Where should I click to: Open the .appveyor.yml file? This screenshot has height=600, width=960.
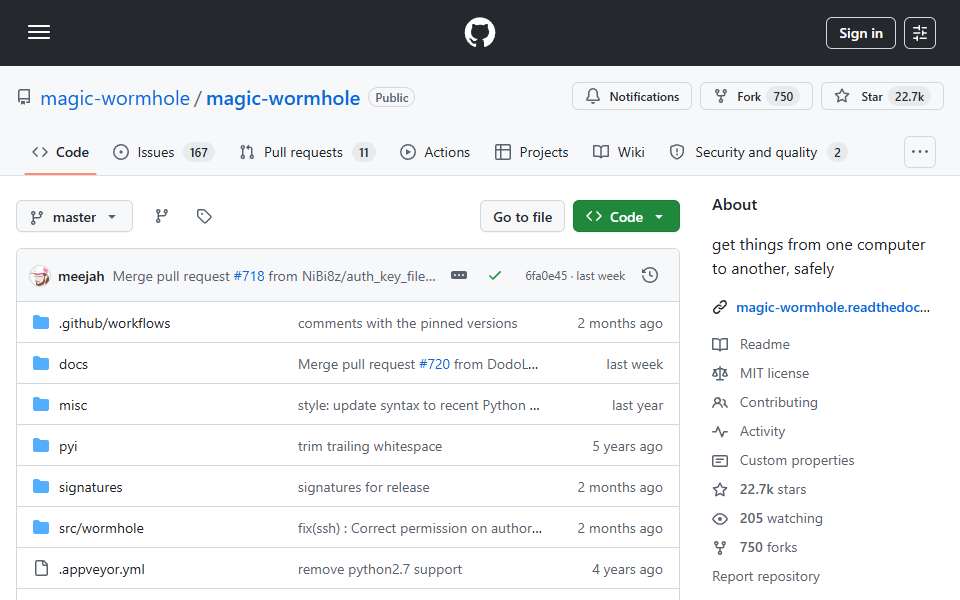(102, 569)
